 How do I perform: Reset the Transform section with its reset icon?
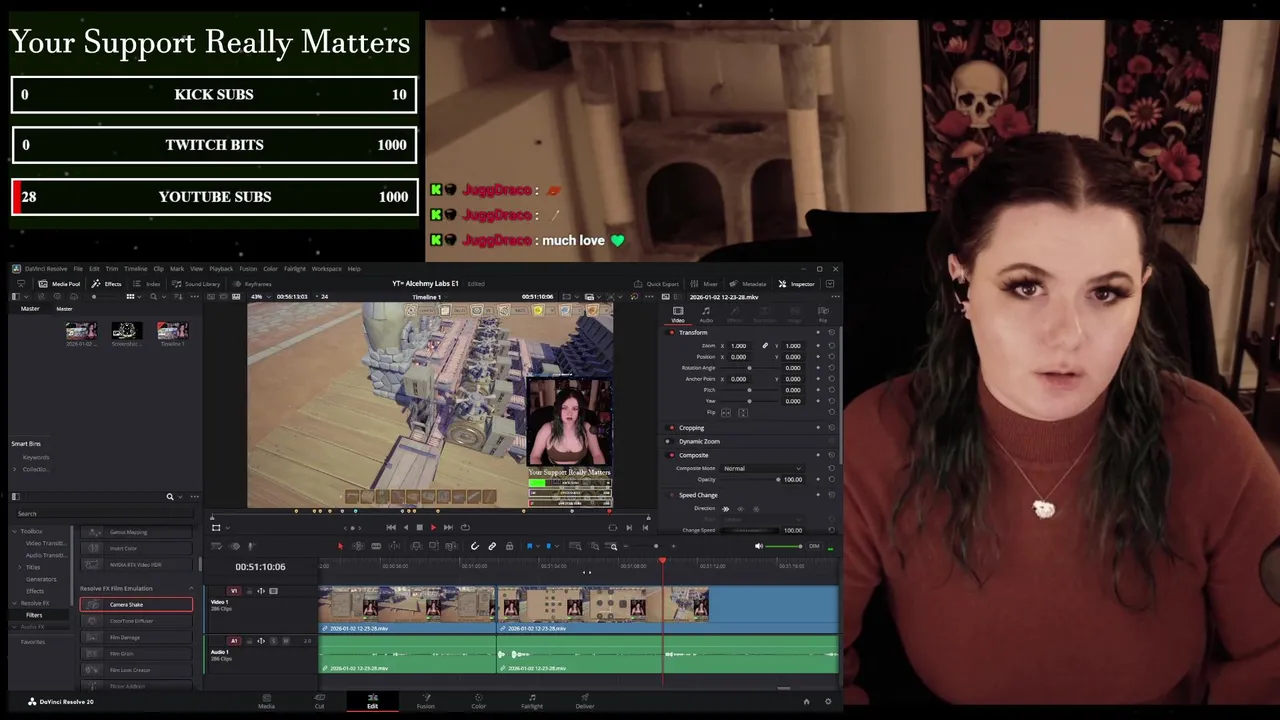[x=831, y=332]
